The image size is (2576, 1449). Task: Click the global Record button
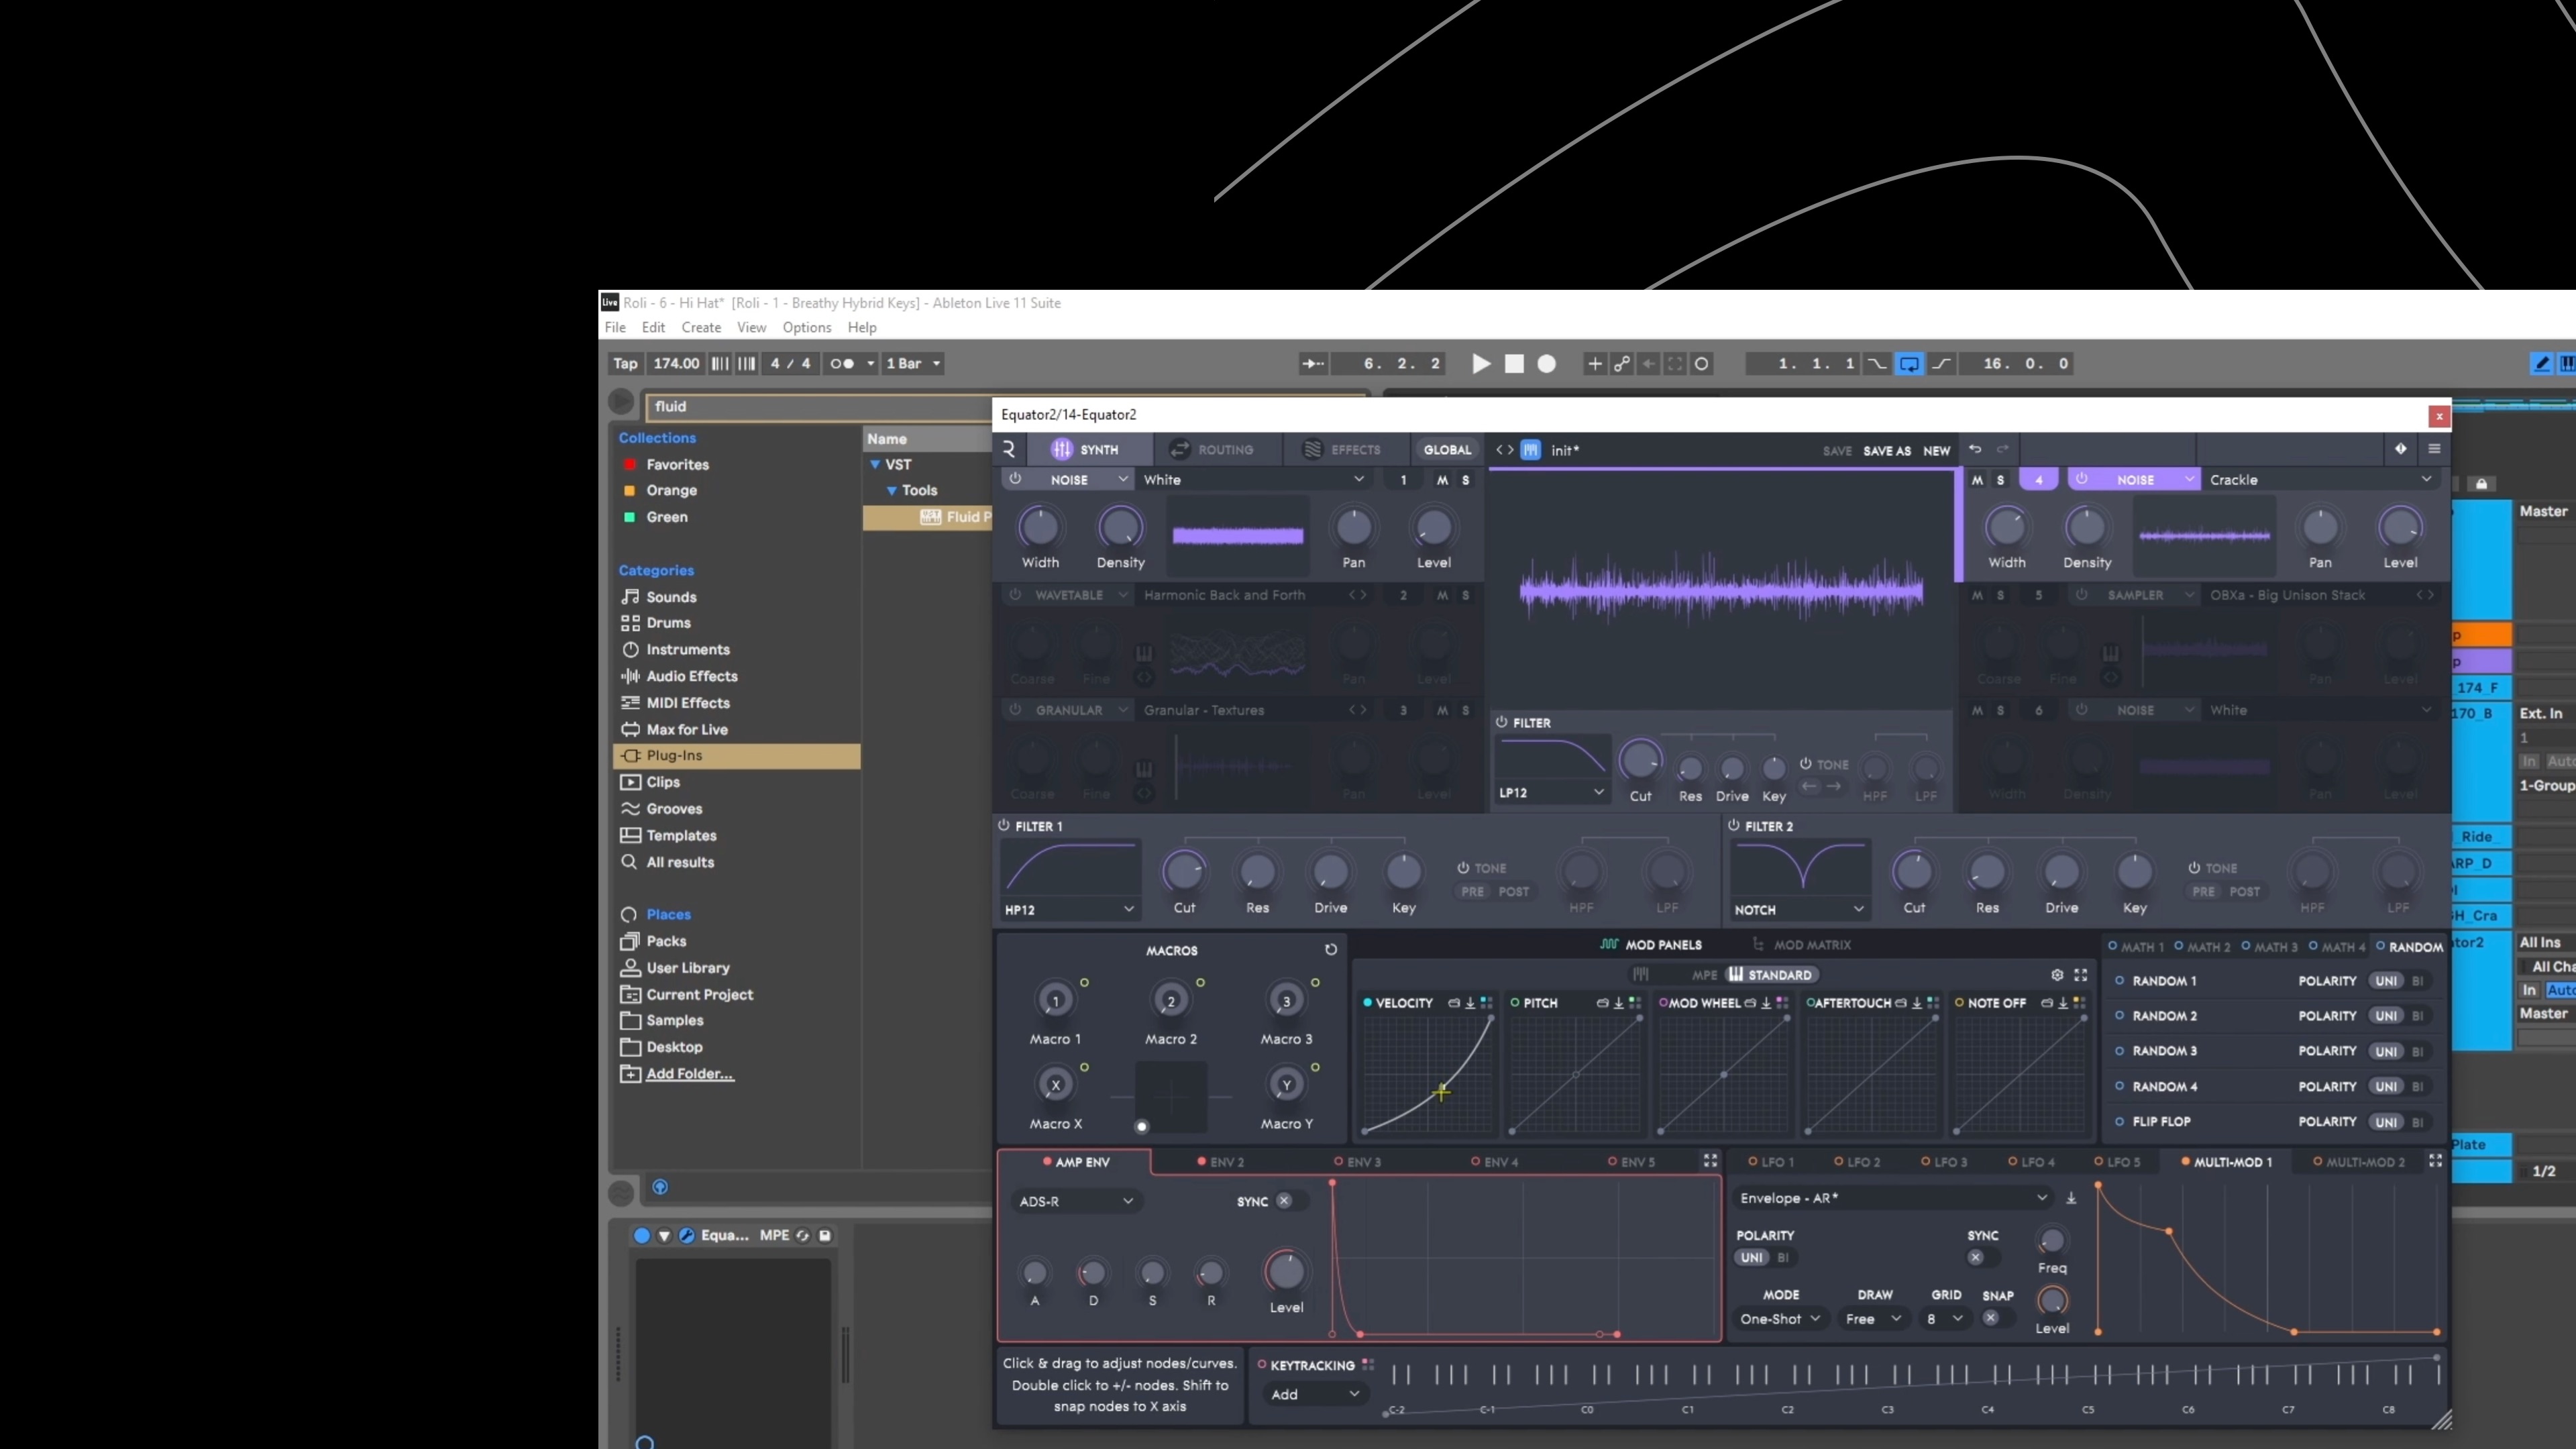coord(1547,364)
